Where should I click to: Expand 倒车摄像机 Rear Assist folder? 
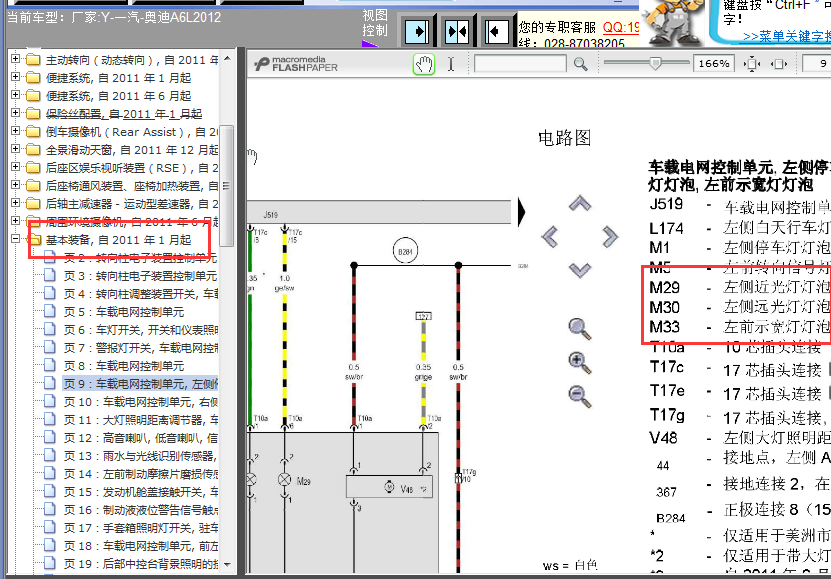point(15,131)
